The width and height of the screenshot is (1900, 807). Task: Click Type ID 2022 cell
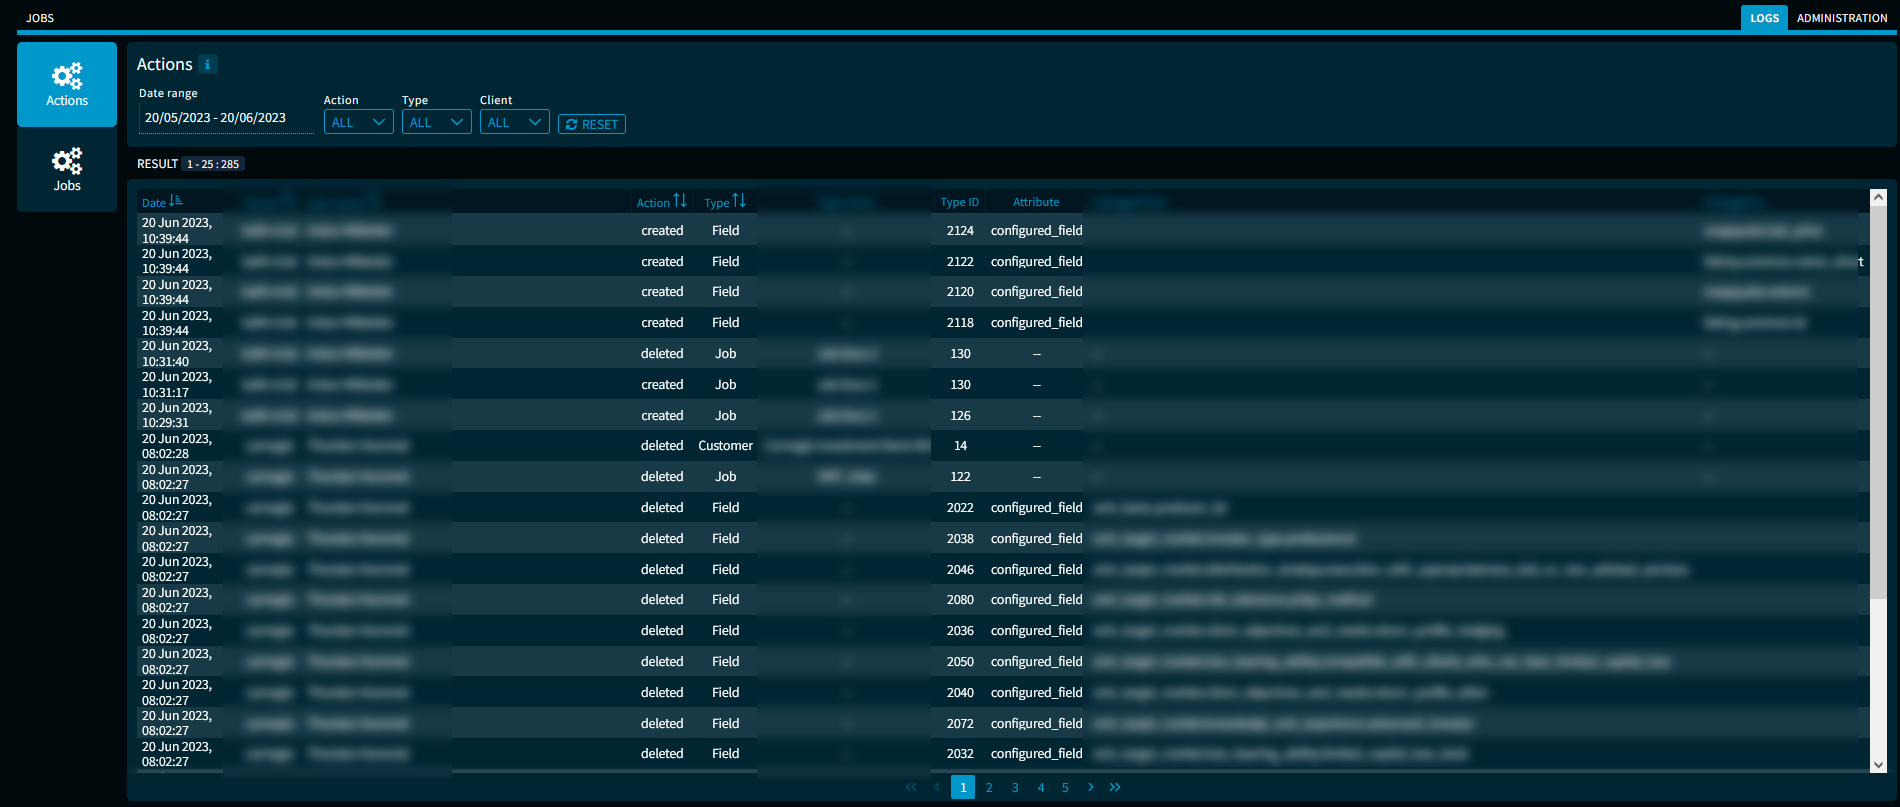[960, 508]
